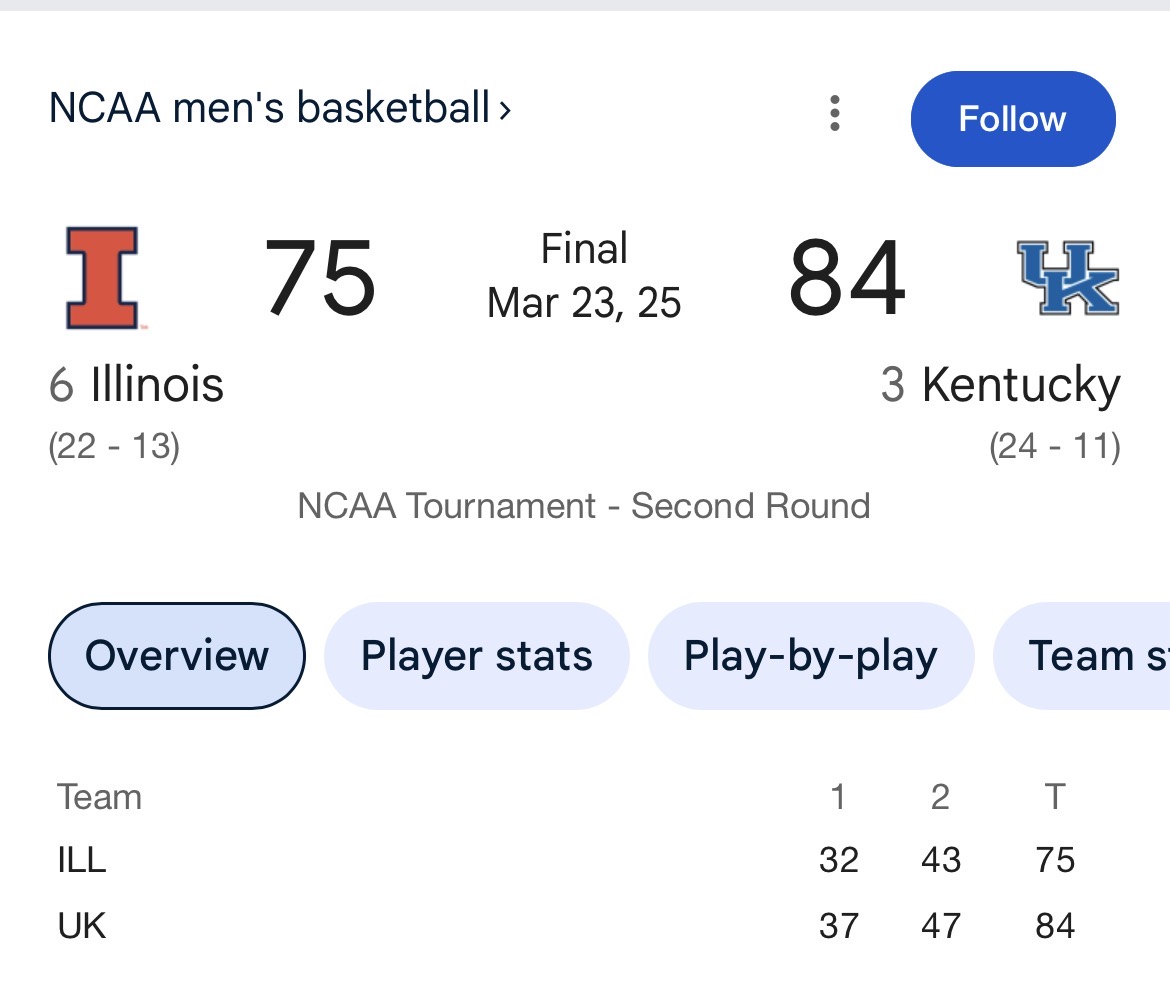
Task: Click Illinois record (22 - 13)
Action: point(114,446)
